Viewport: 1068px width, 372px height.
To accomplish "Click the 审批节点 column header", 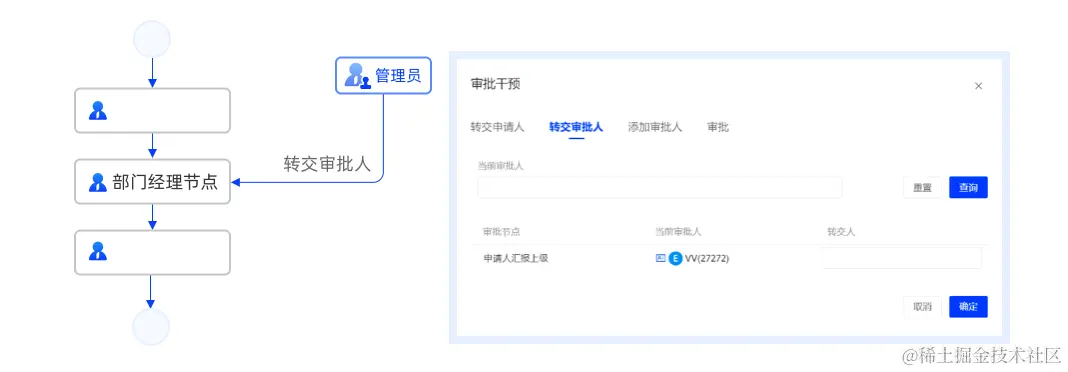I will (502, 232).
